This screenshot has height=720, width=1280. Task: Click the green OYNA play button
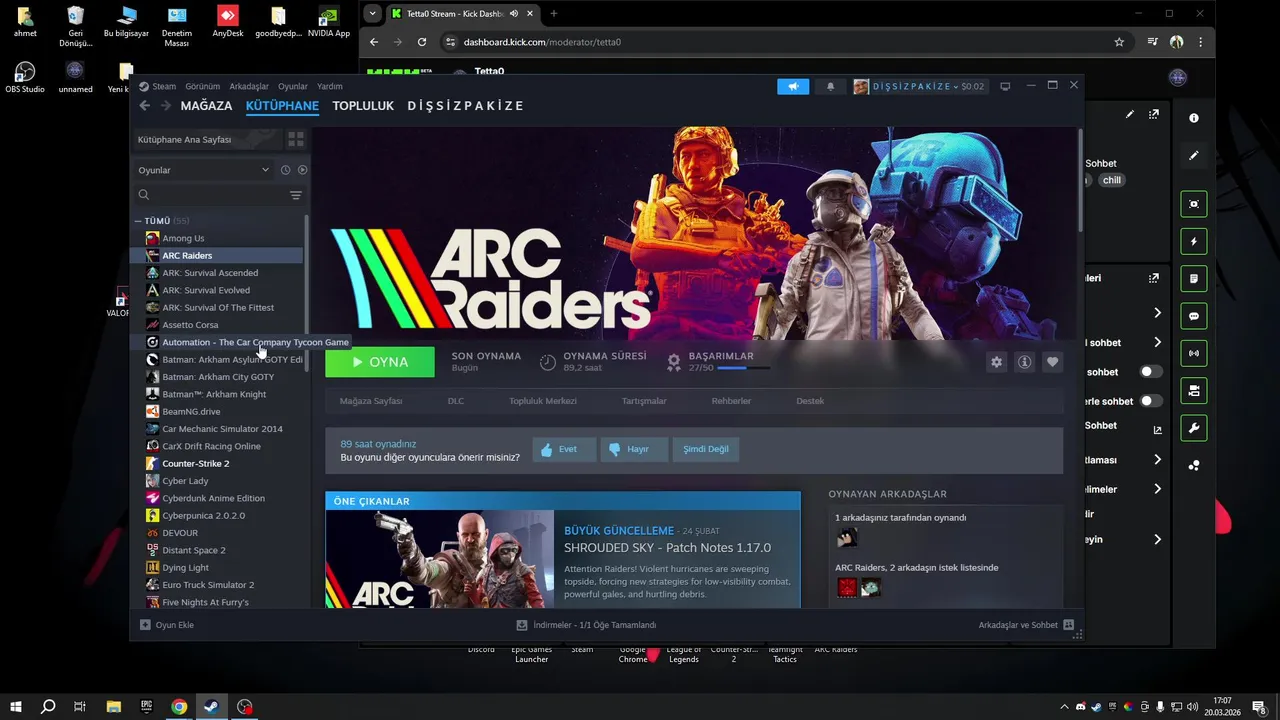pos(380,362)
